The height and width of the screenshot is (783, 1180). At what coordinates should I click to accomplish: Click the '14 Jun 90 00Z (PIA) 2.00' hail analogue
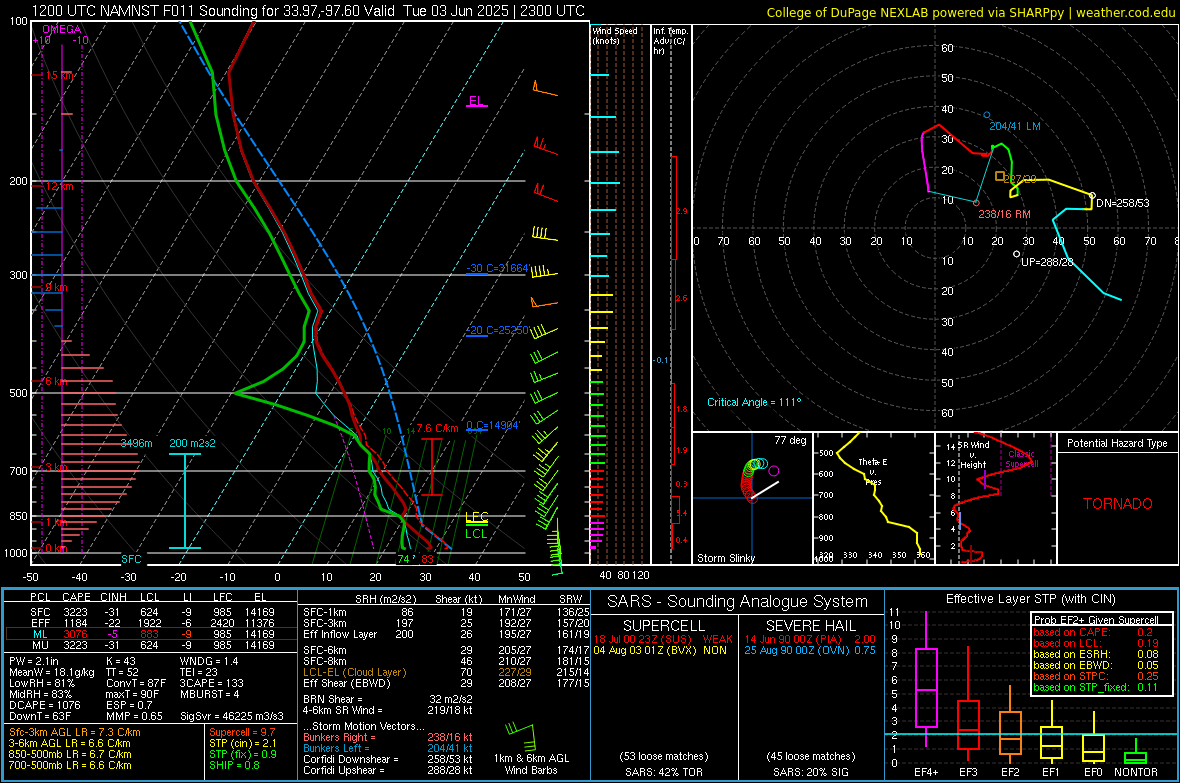click(x=810, y=639)
